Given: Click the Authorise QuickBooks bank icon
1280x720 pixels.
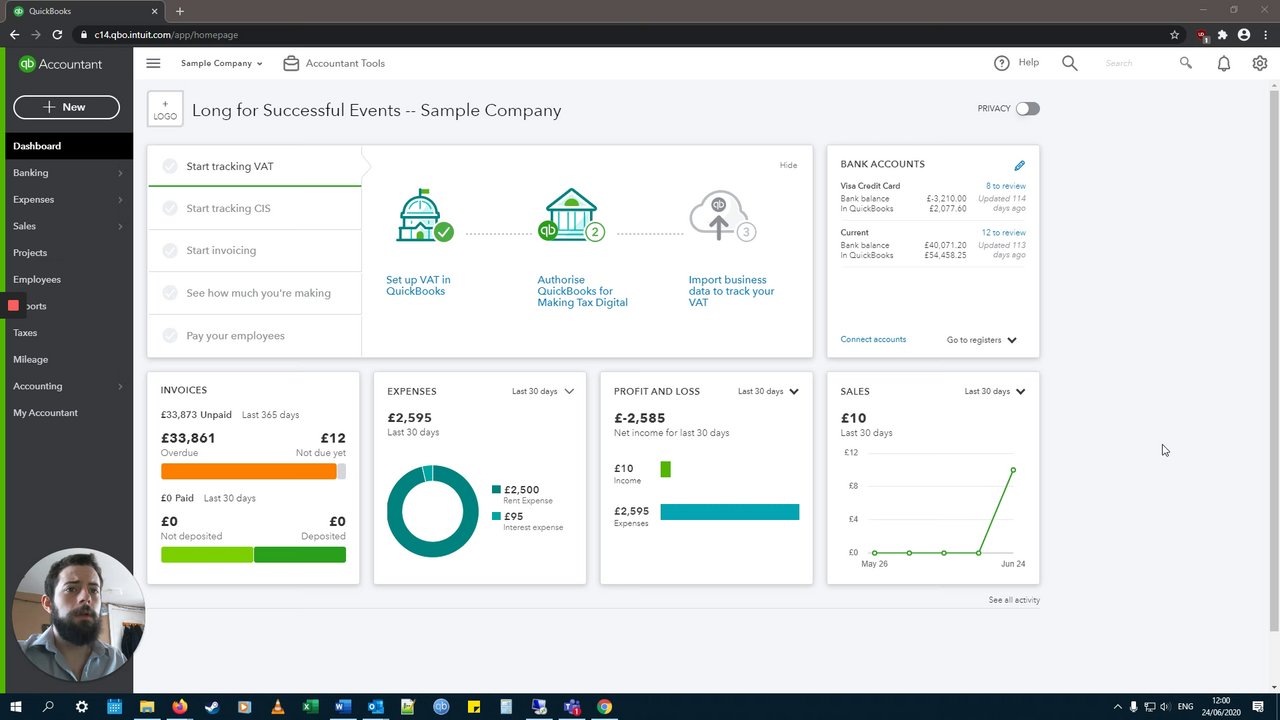Looking at the screenshot, I should click(x=572, y=216).
